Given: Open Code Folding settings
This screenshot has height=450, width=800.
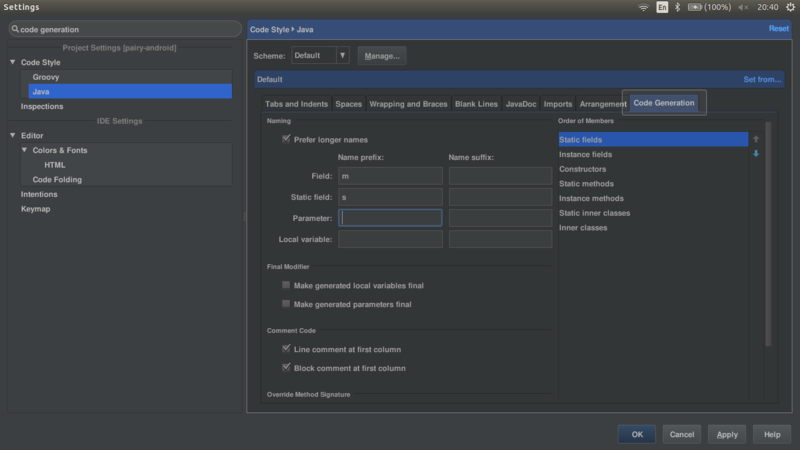Looking at the screenshot, I should point(57,180).
